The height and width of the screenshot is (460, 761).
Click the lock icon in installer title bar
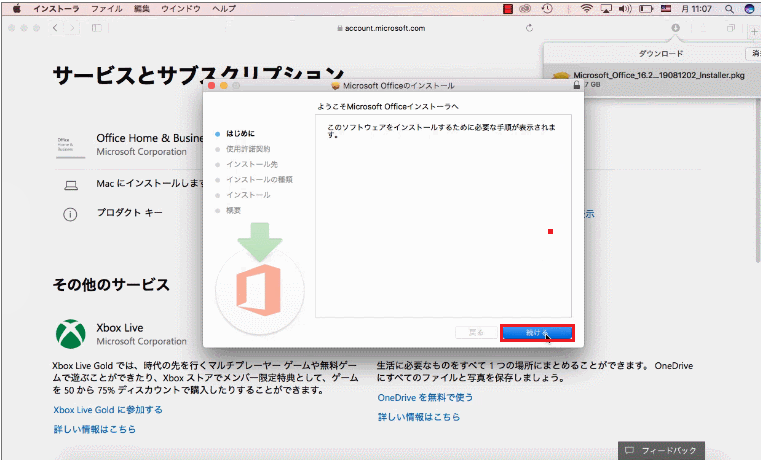[576, 85]
